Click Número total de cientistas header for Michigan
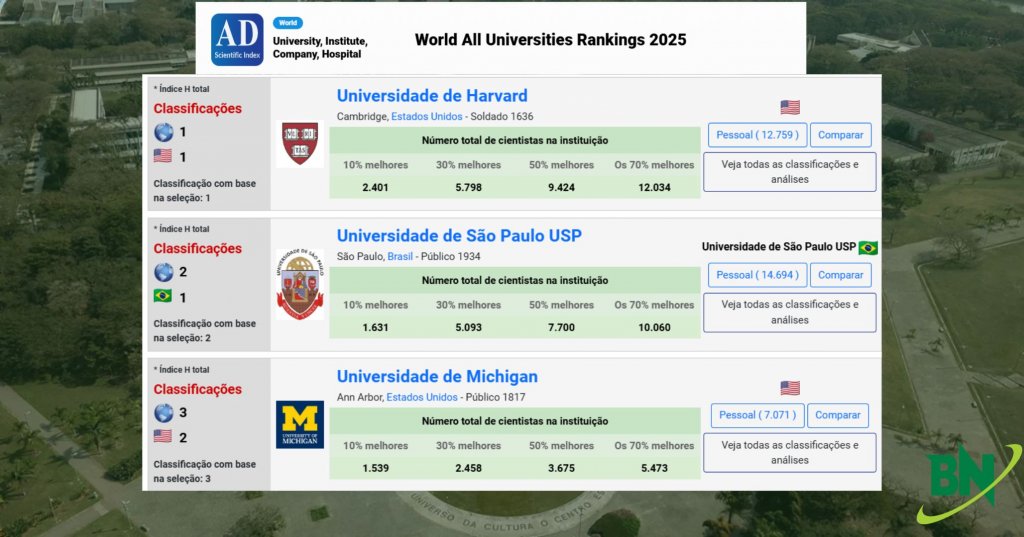Image resolution: width=1024 pixels, height=537 pixels. 515,421
